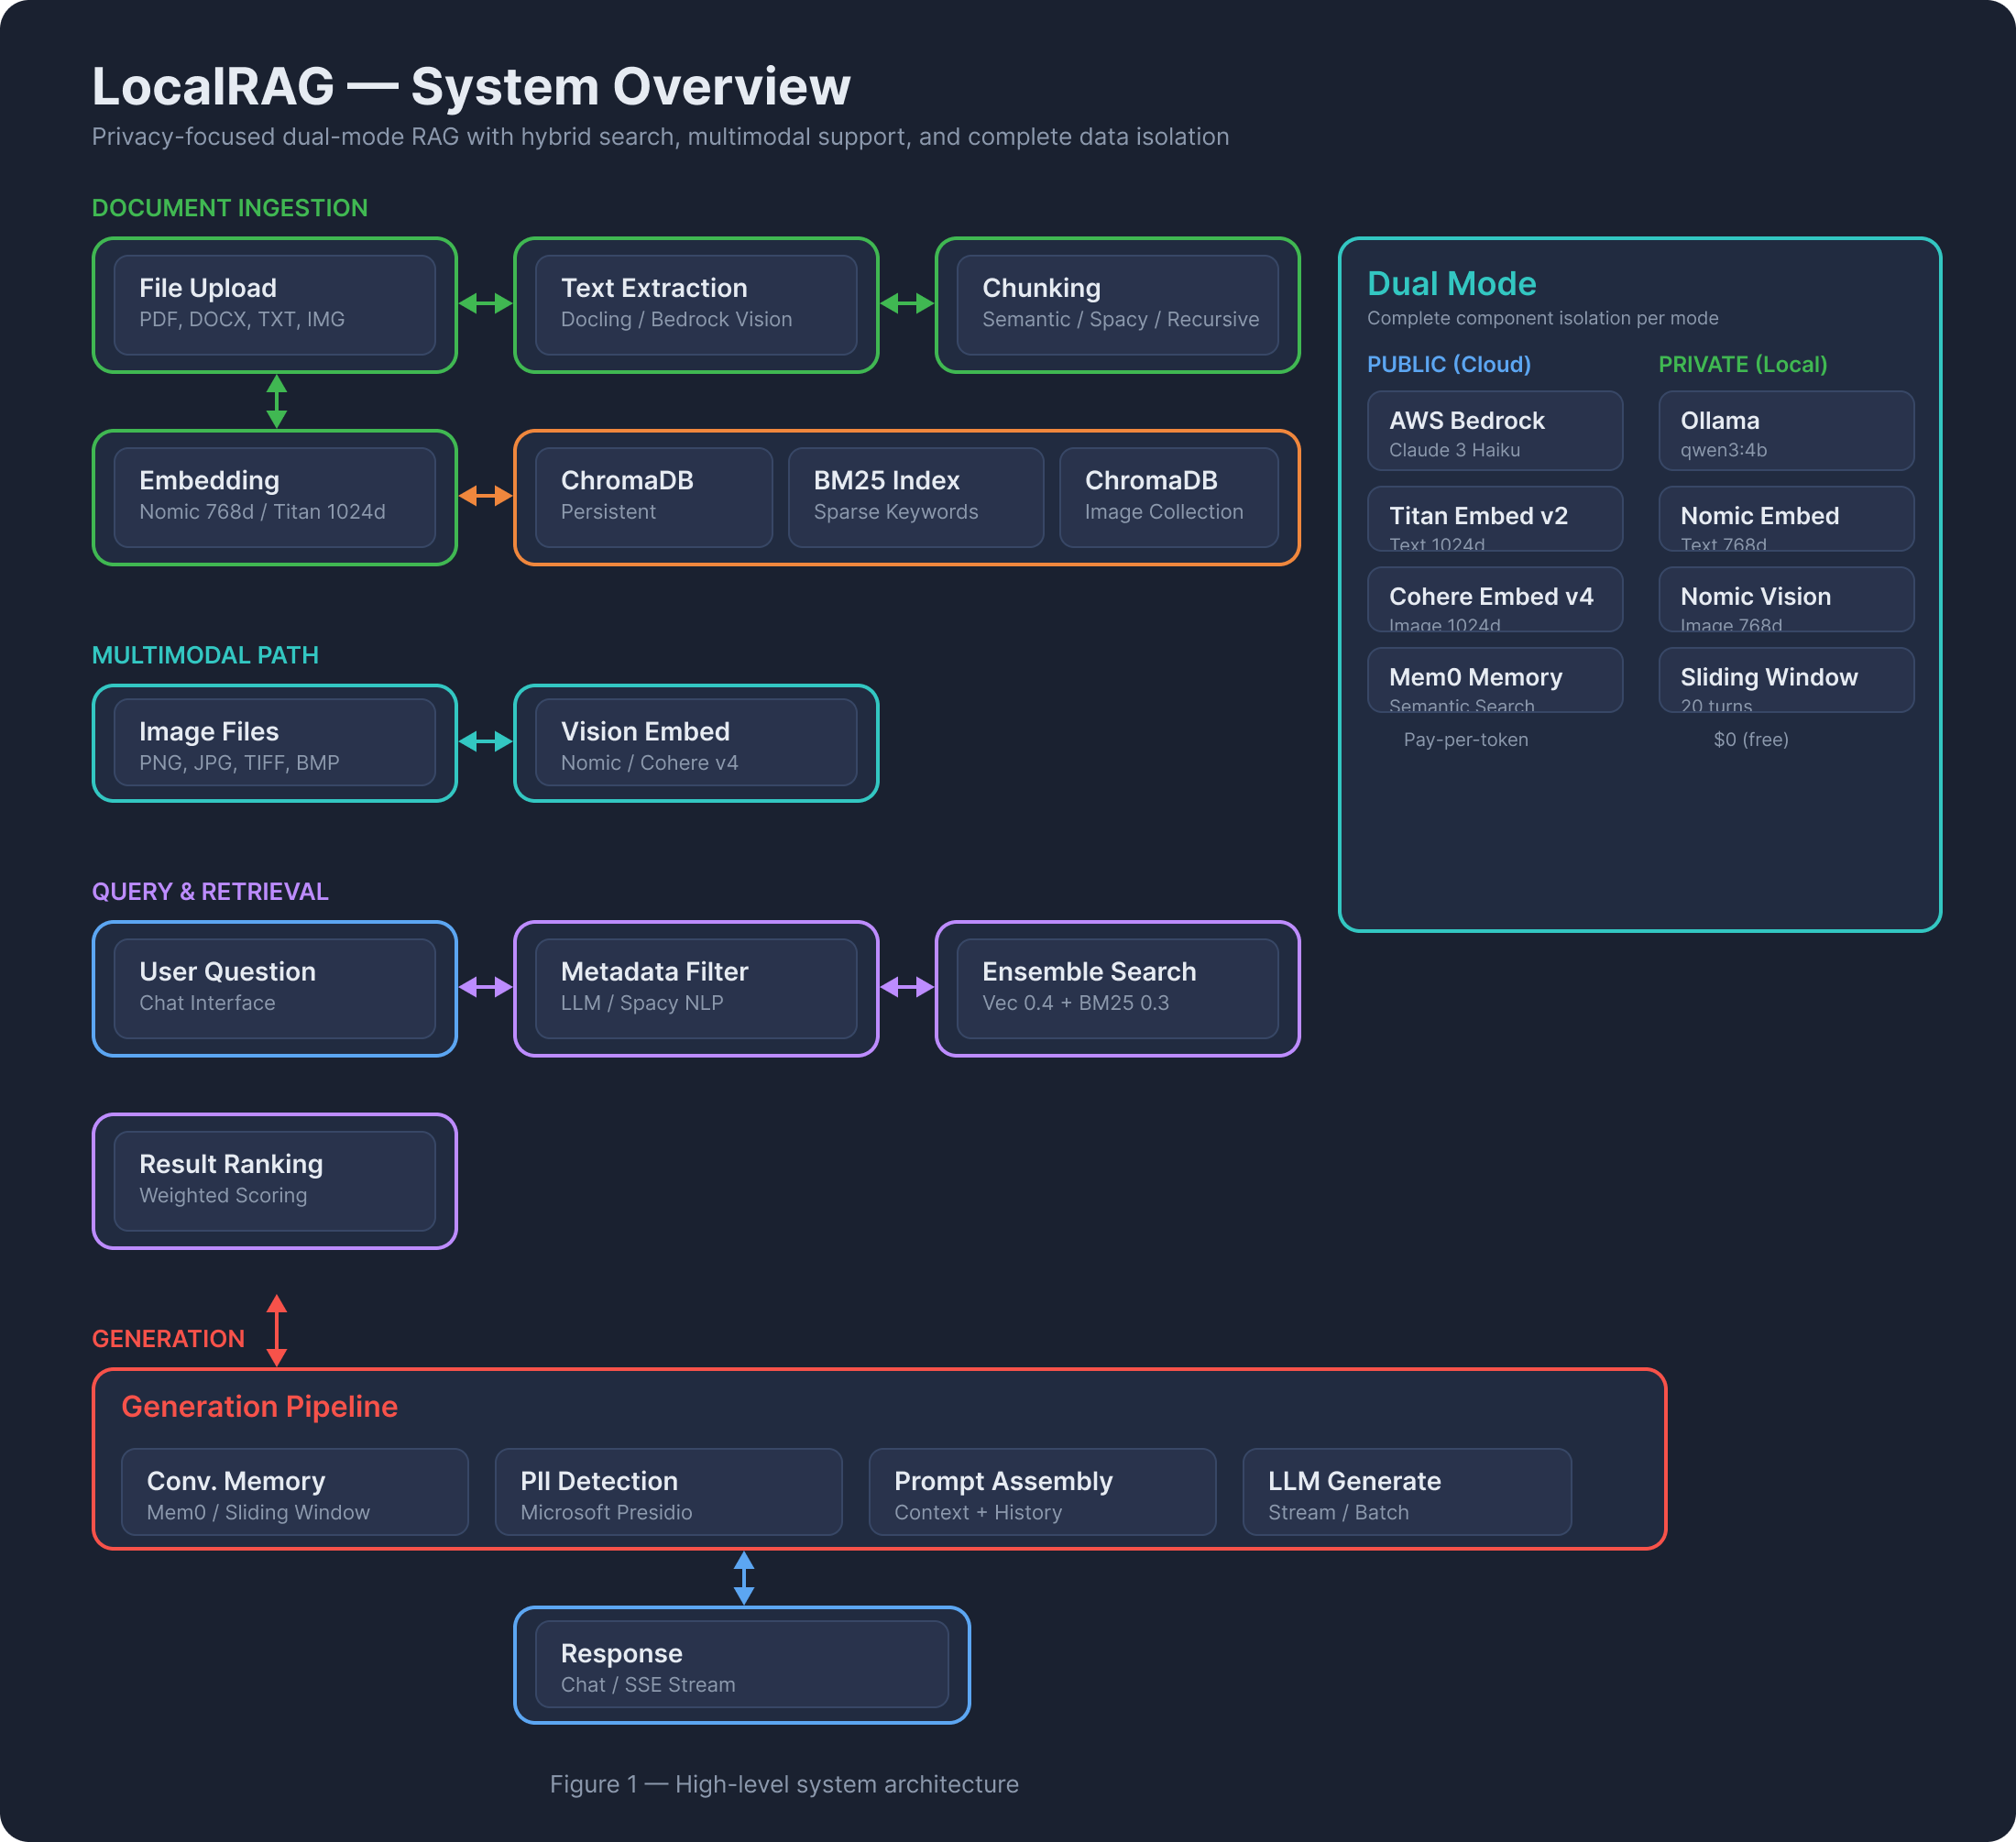Click the Complete component isolation per mode text
Screen dimensions: 2016x1842
1542,318
